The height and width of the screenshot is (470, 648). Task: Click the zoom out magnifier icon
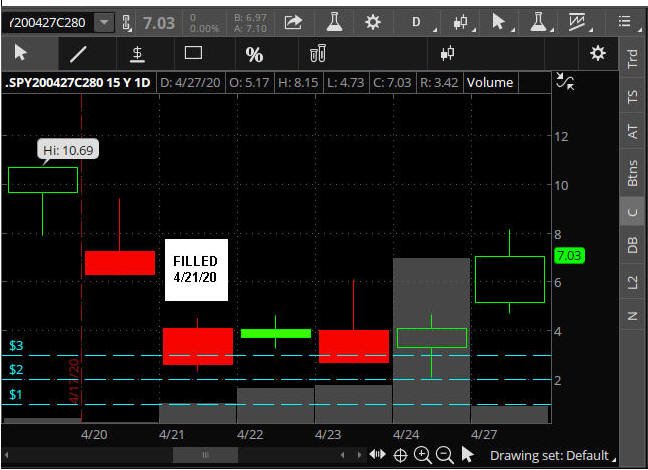click(445, 455)
